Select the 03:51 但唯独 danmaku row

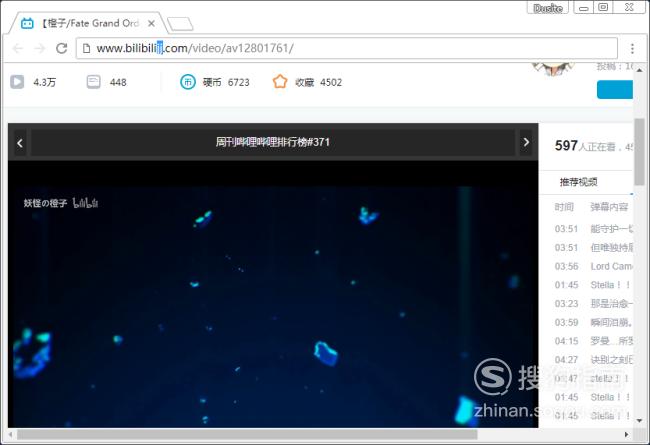click(594, 247)
